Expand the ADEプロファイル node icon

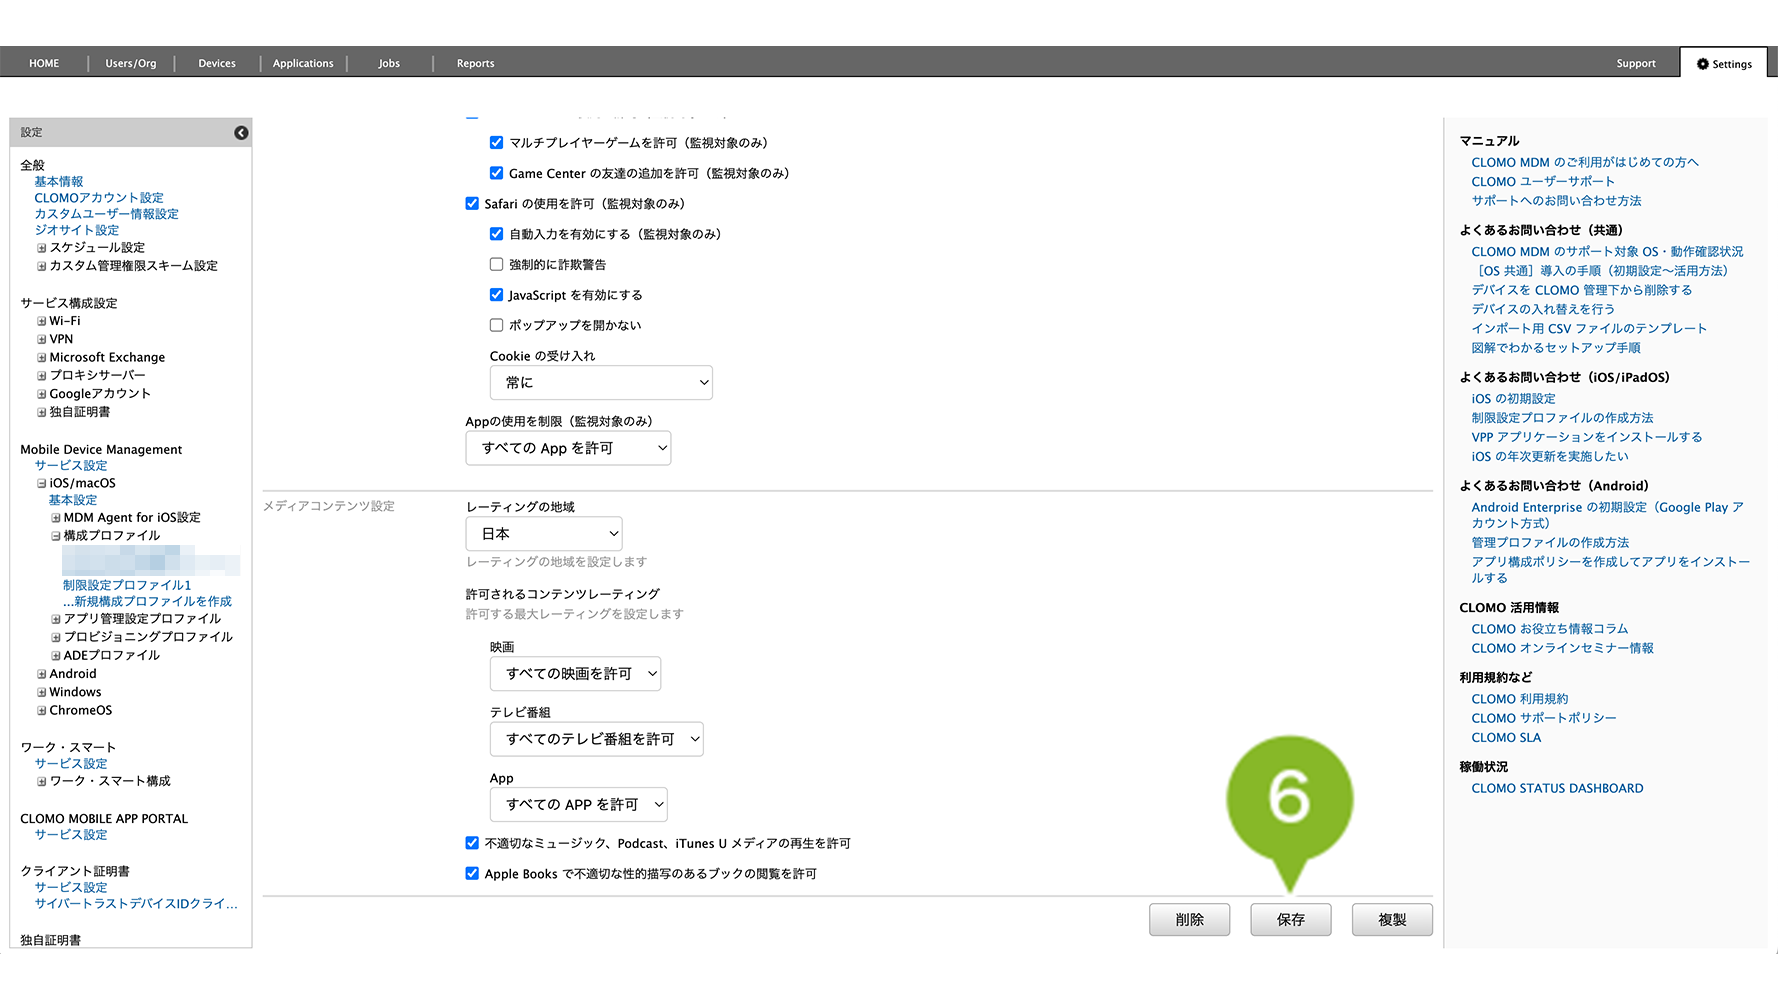tap(56, 656)
